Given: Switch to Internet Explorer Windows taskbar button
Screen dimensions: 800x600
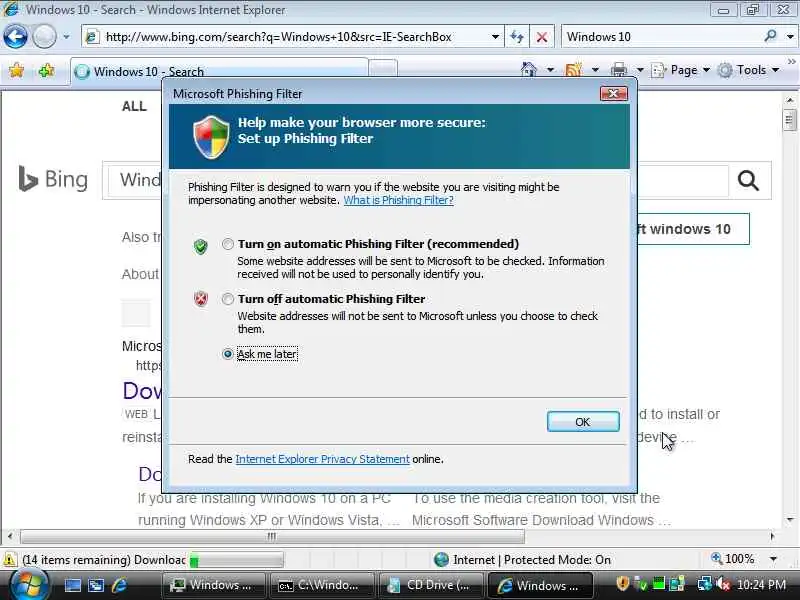Looking at the screenshot, I should point(540,585).
